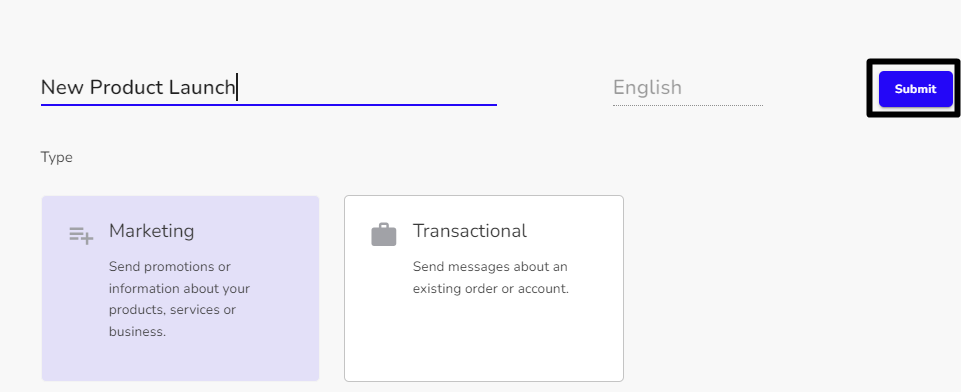The width and height of the screenshot is (961, 392).
Task: Select the Marketing type card
Action: coord(180,288)
